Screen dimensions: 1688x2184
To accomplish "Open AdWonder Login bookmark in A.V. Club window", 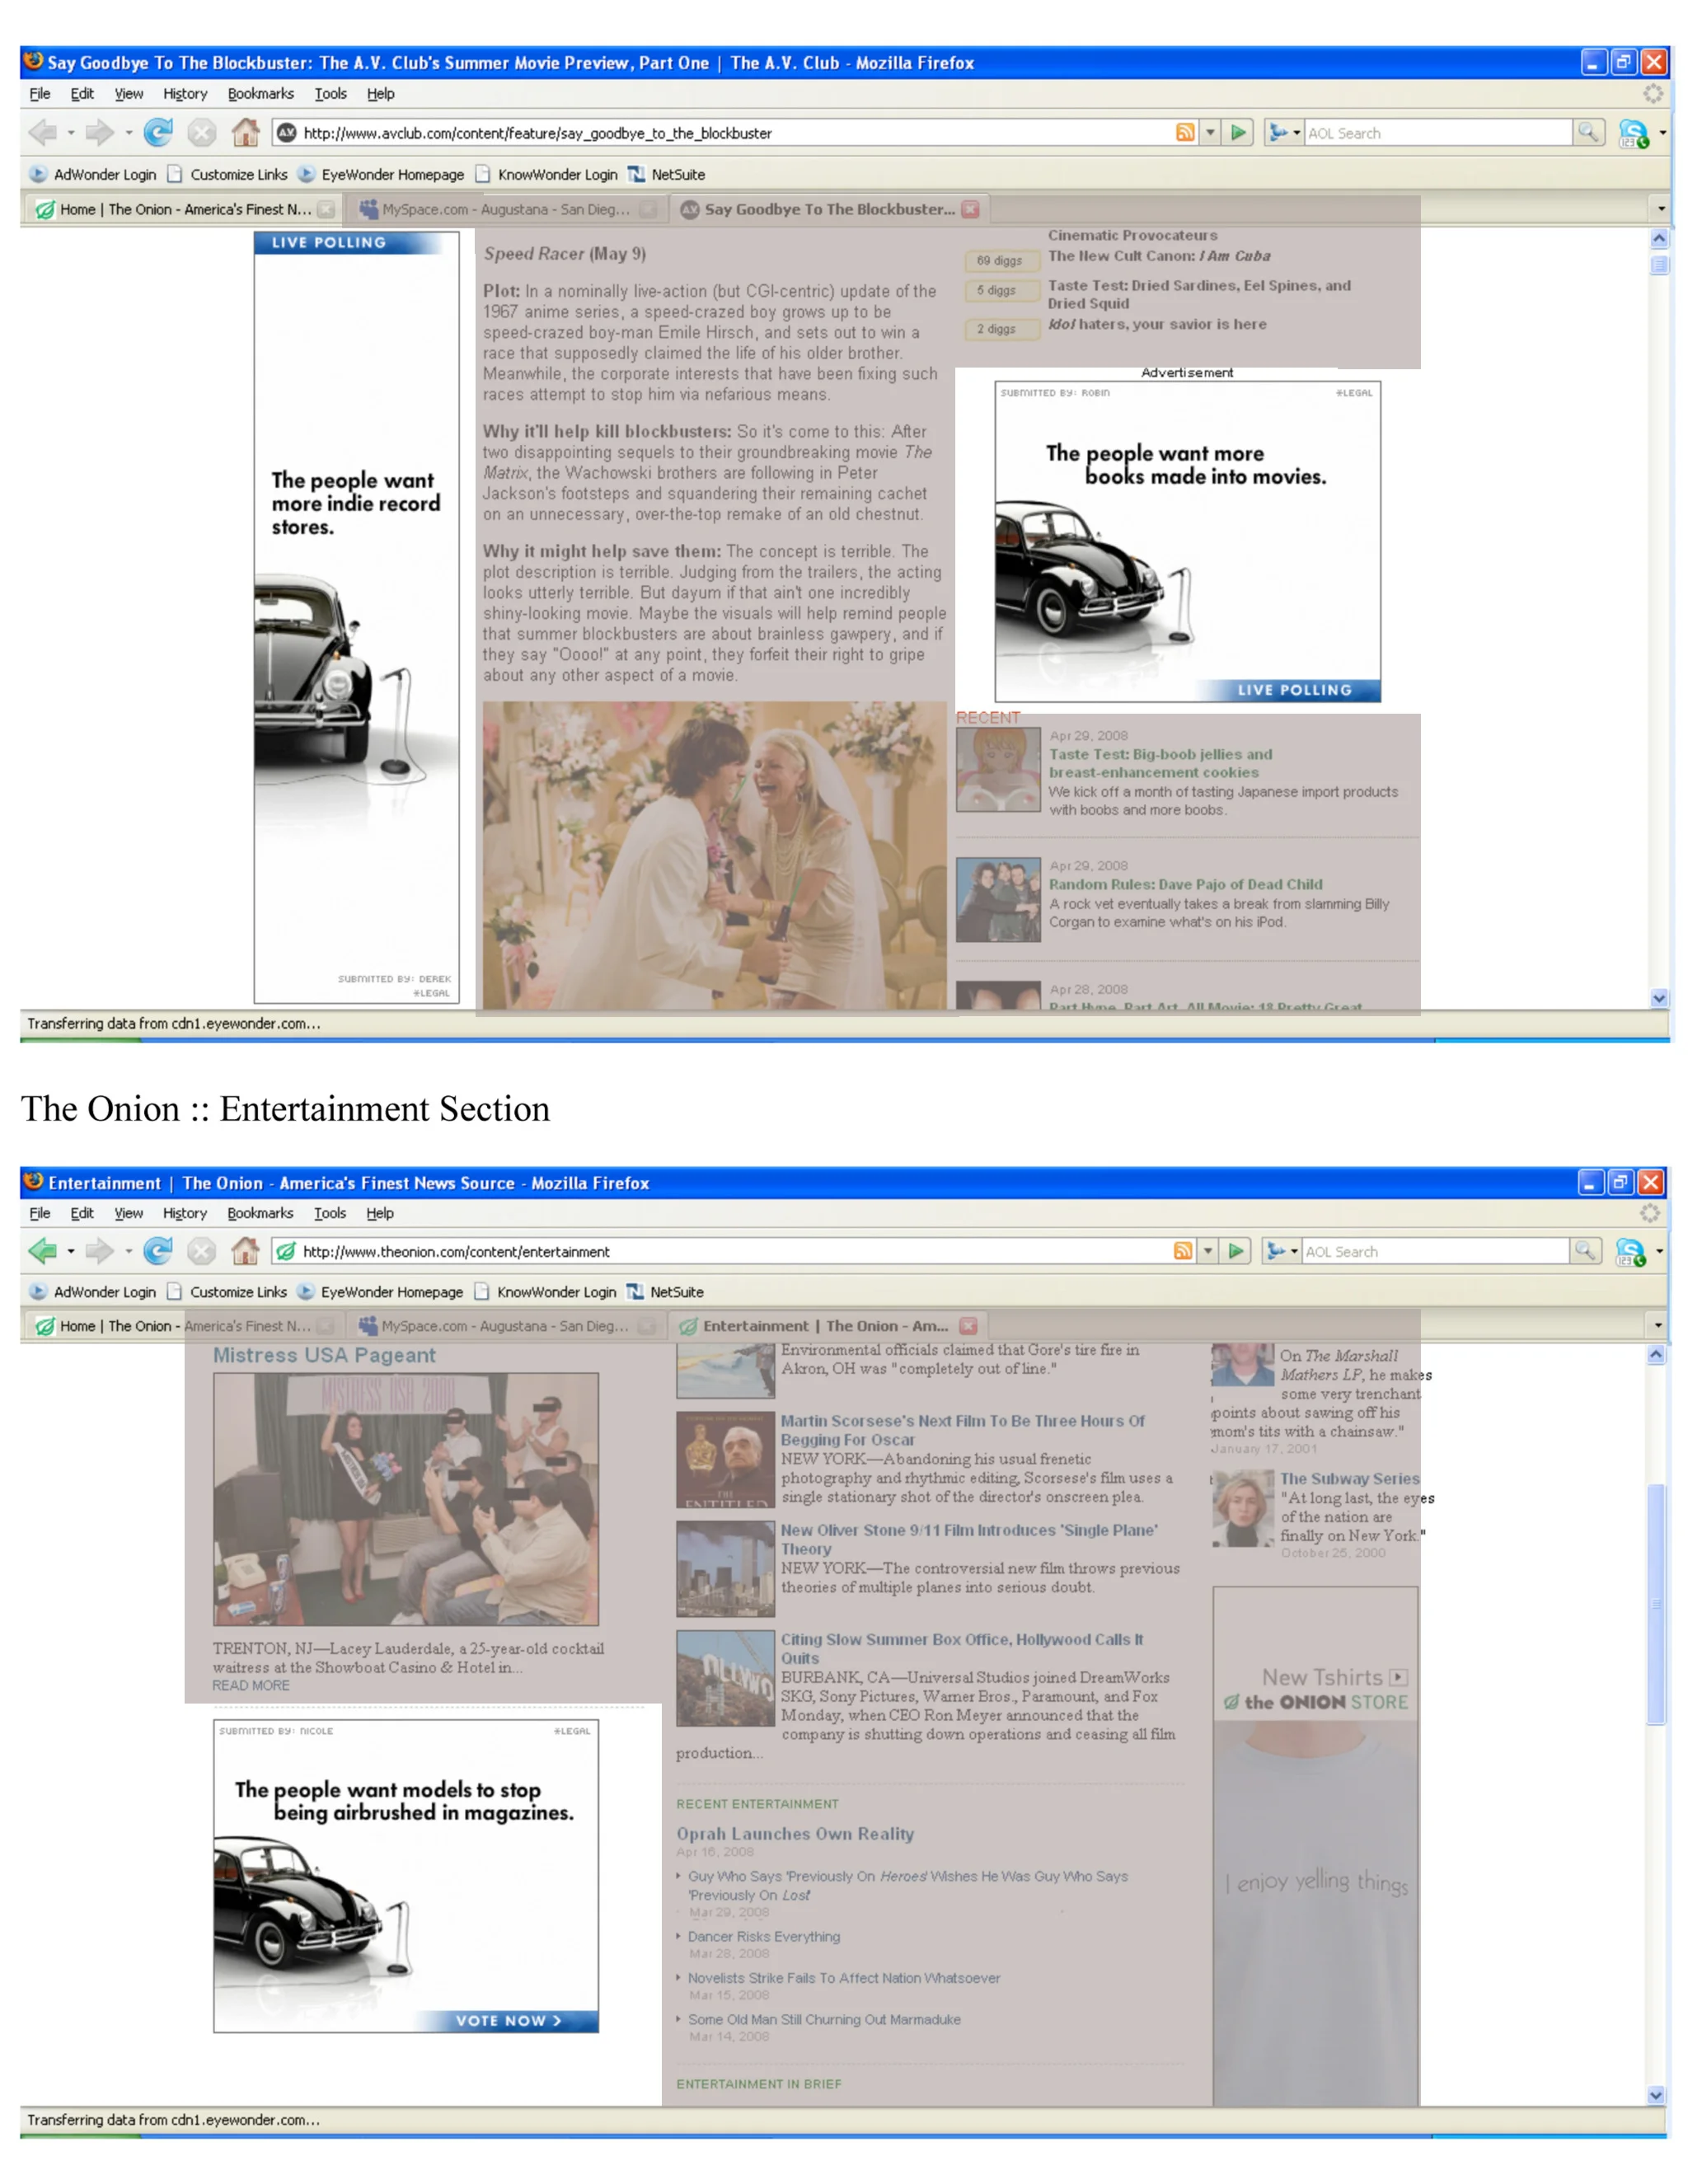I will (93, 174).
